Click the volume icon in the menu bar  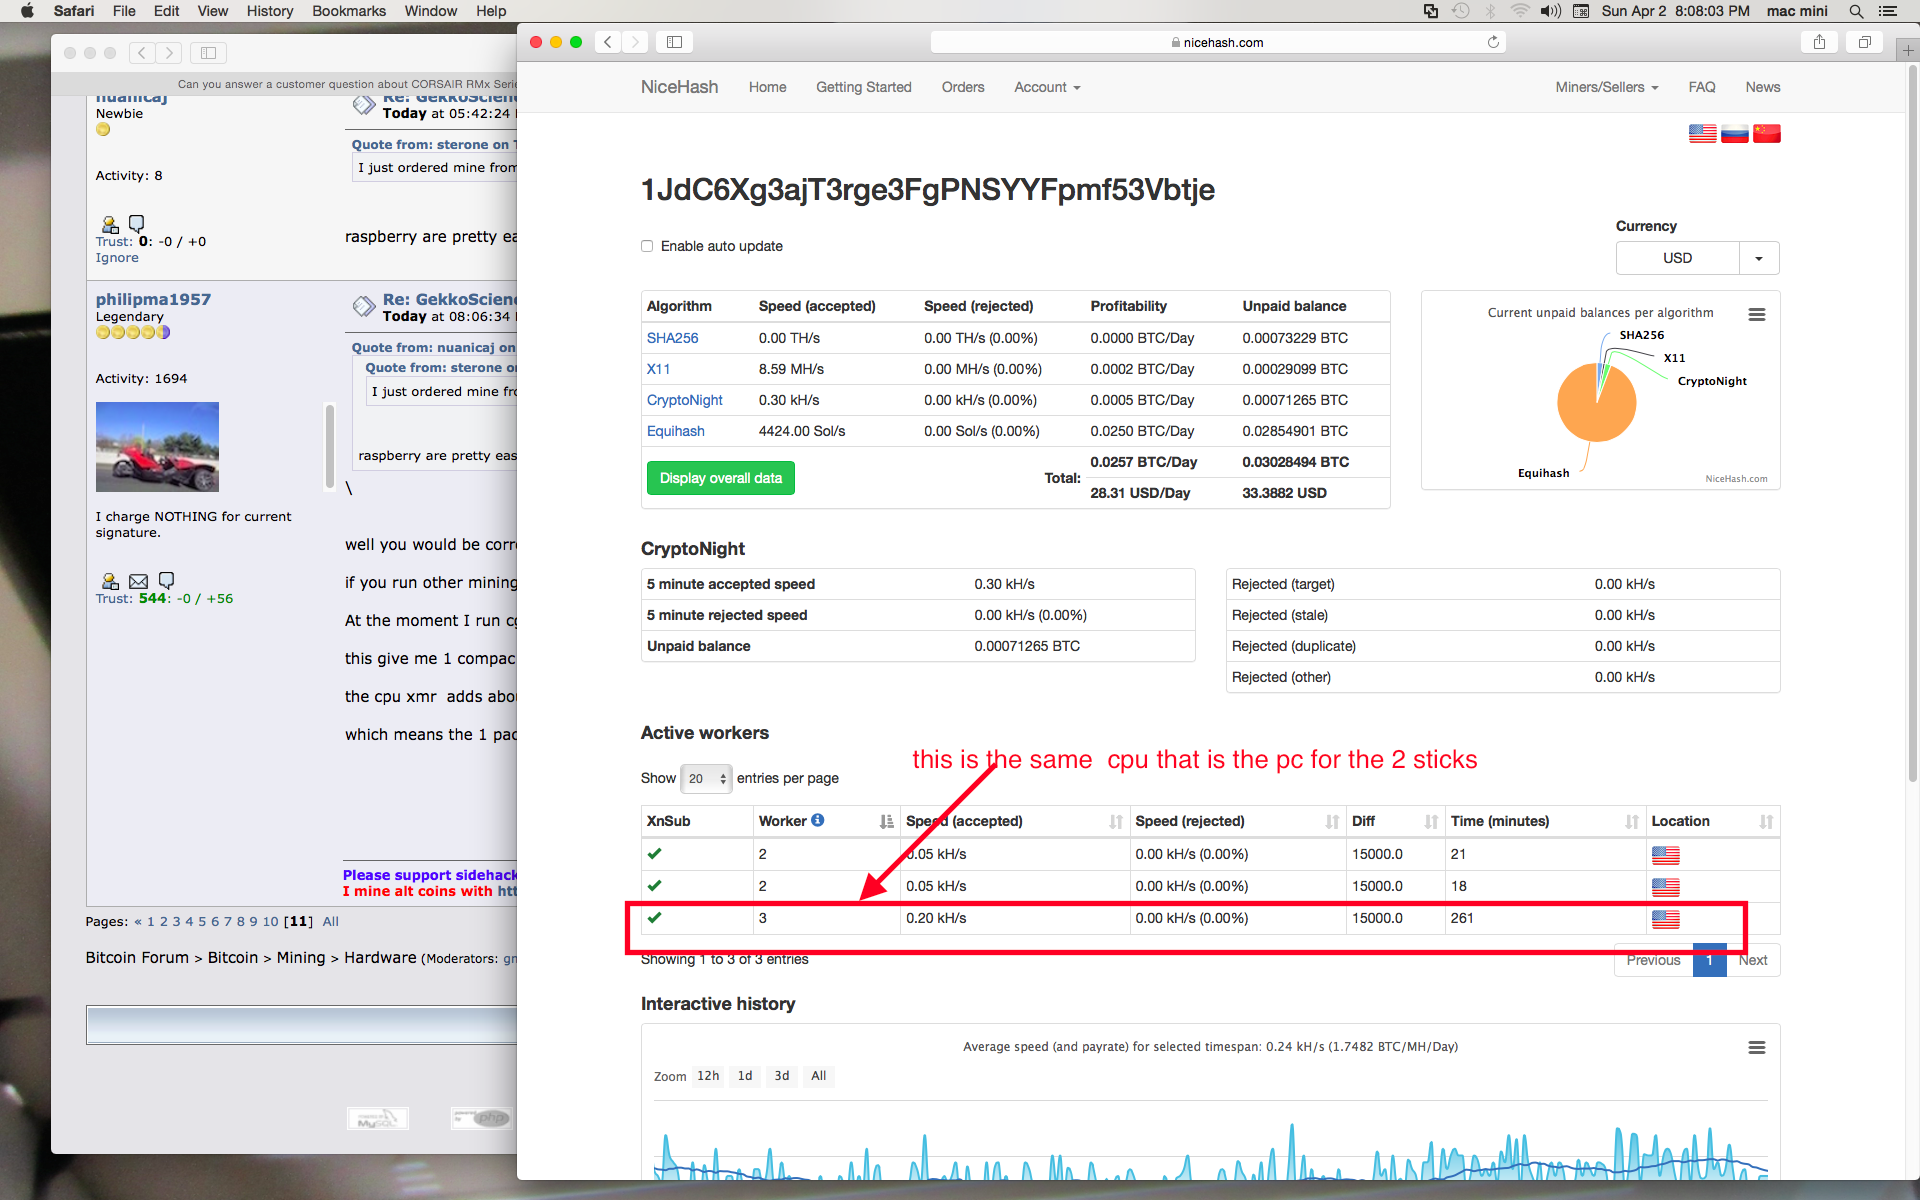click(x=1550, y=11)
